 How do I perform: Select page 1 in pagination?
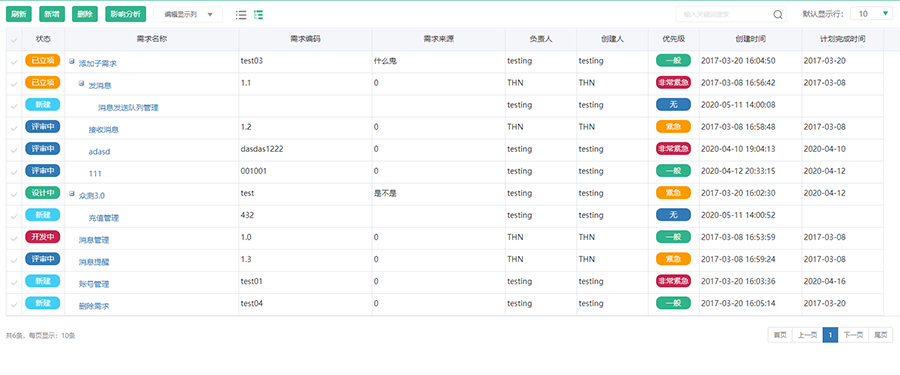point(830,335)
